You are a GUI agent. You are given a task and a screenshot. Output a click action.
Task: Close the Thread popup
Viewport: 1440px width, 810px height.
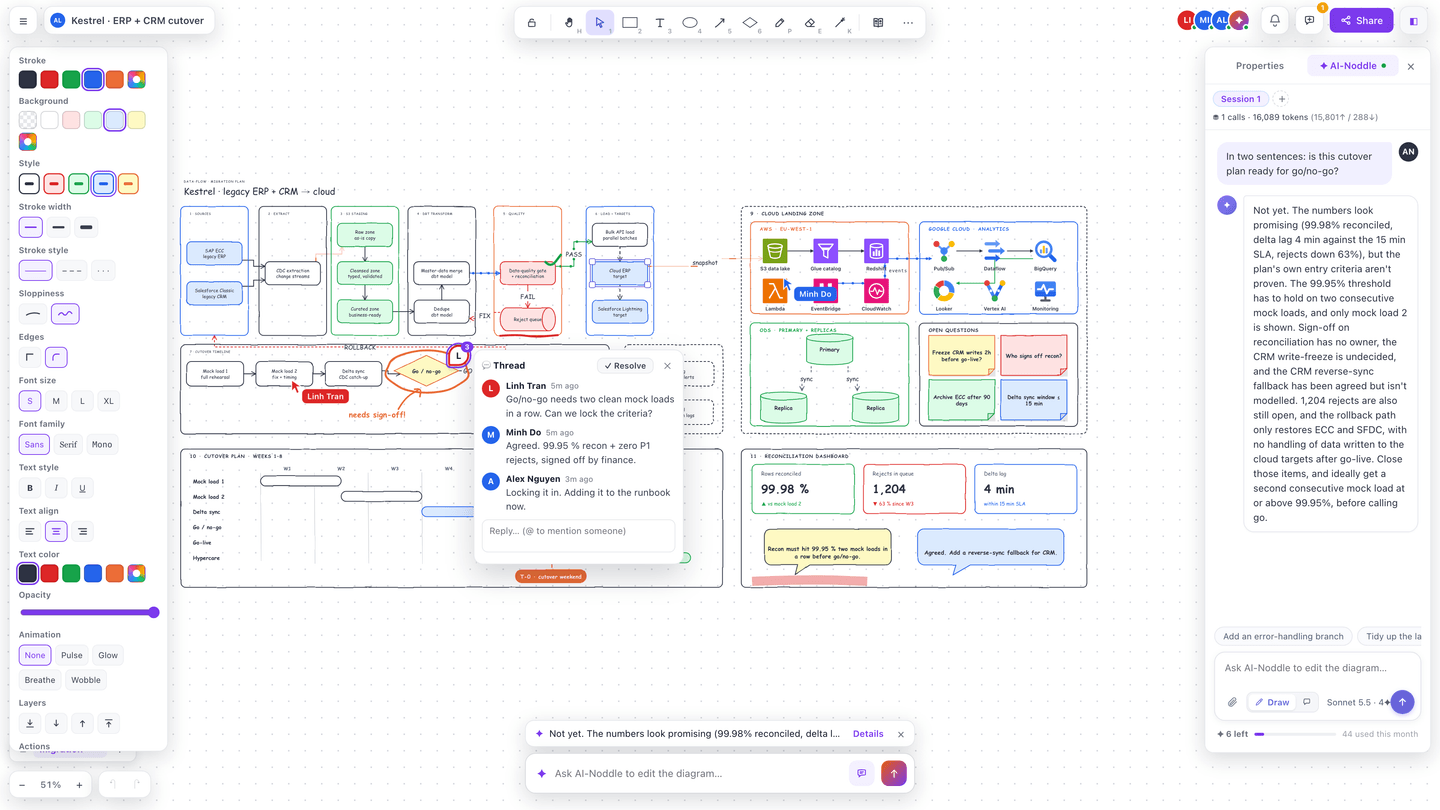(x=668, y=366)
